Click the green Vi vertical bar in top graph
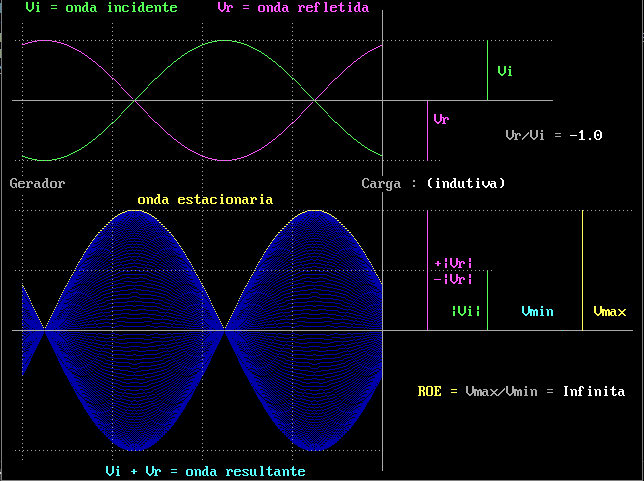The image size is (644, 481). tap(488, 70)
